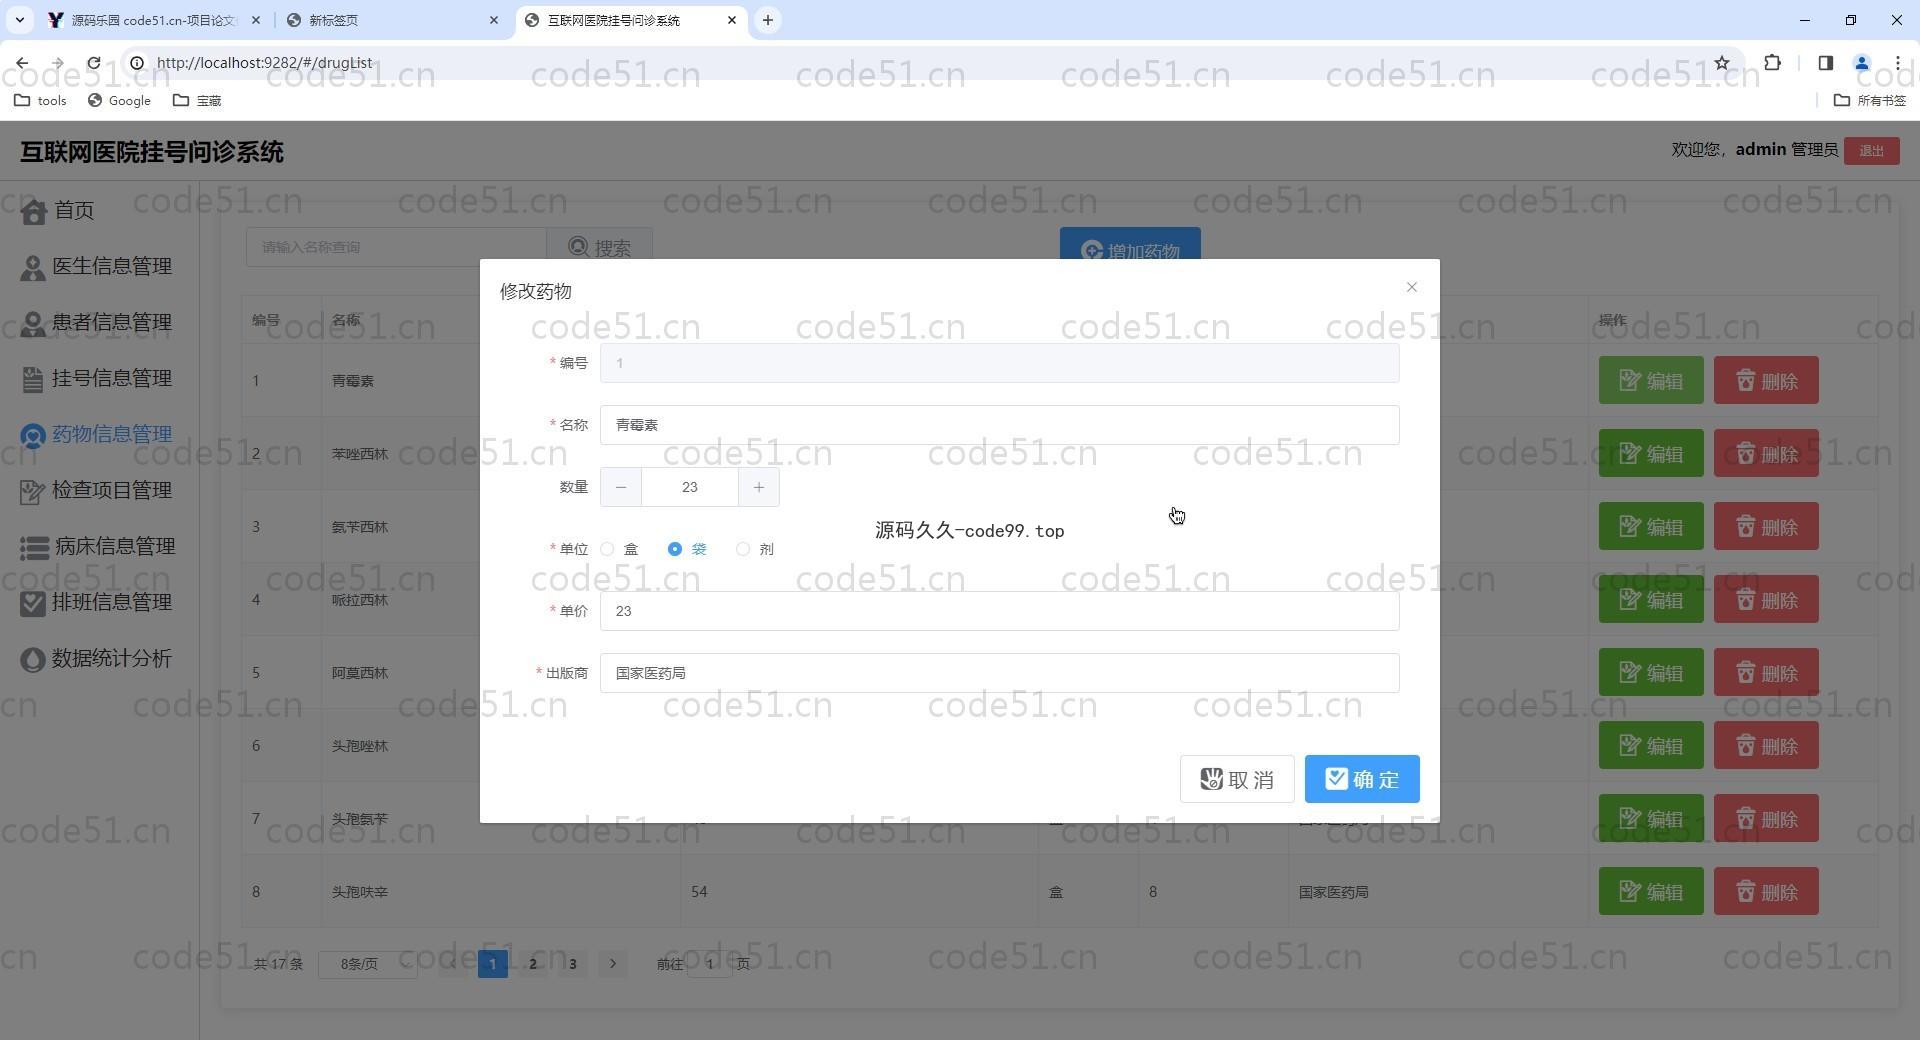Image resolution: width=1920 pixels, height=1040 pixels.
Task: Go to pagination page 2
Action: 533,964
